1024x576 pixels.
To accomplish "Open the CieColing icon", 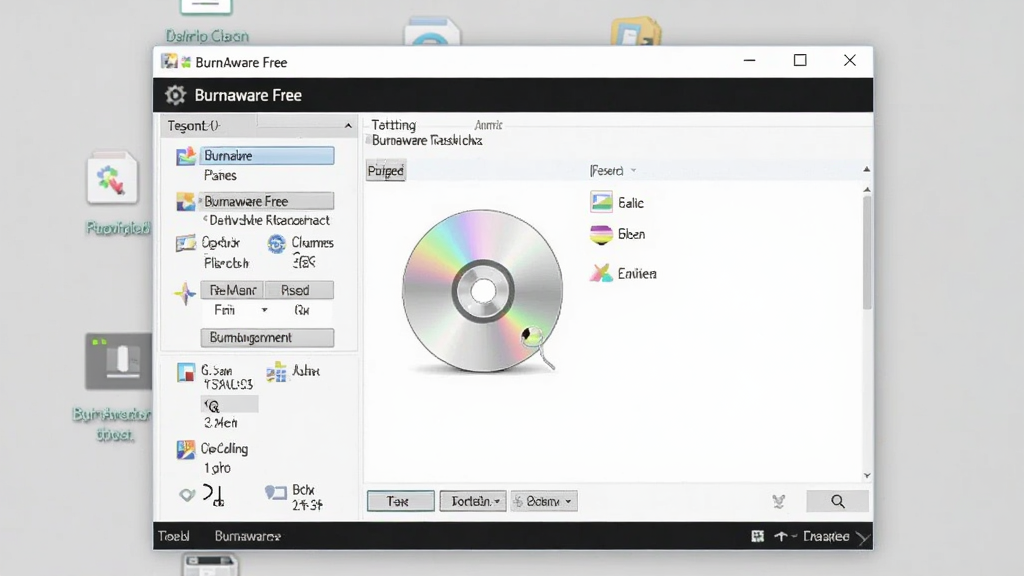I will (185, 449).
